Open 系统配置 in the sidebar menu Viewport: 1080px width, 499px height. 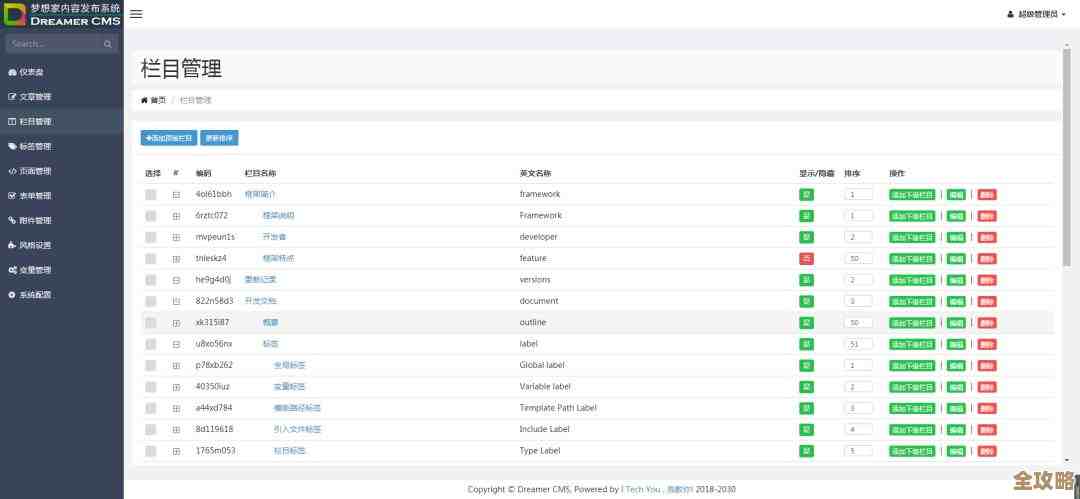click(35, 295)
